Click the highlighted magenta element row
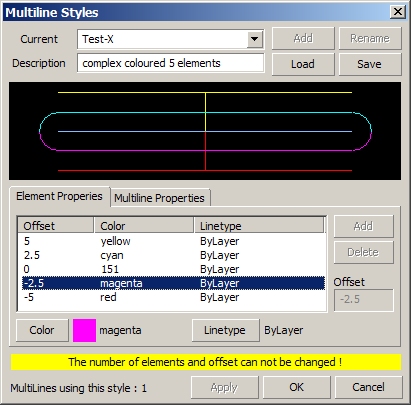 [173, 283]
